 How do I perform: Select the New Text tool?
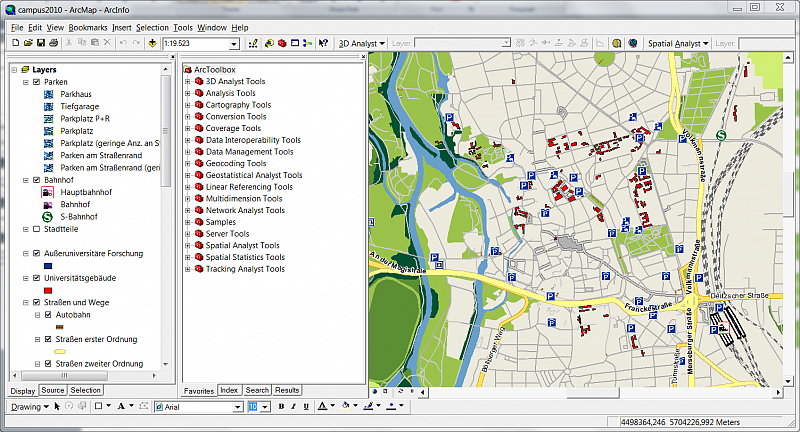(121, 406)
